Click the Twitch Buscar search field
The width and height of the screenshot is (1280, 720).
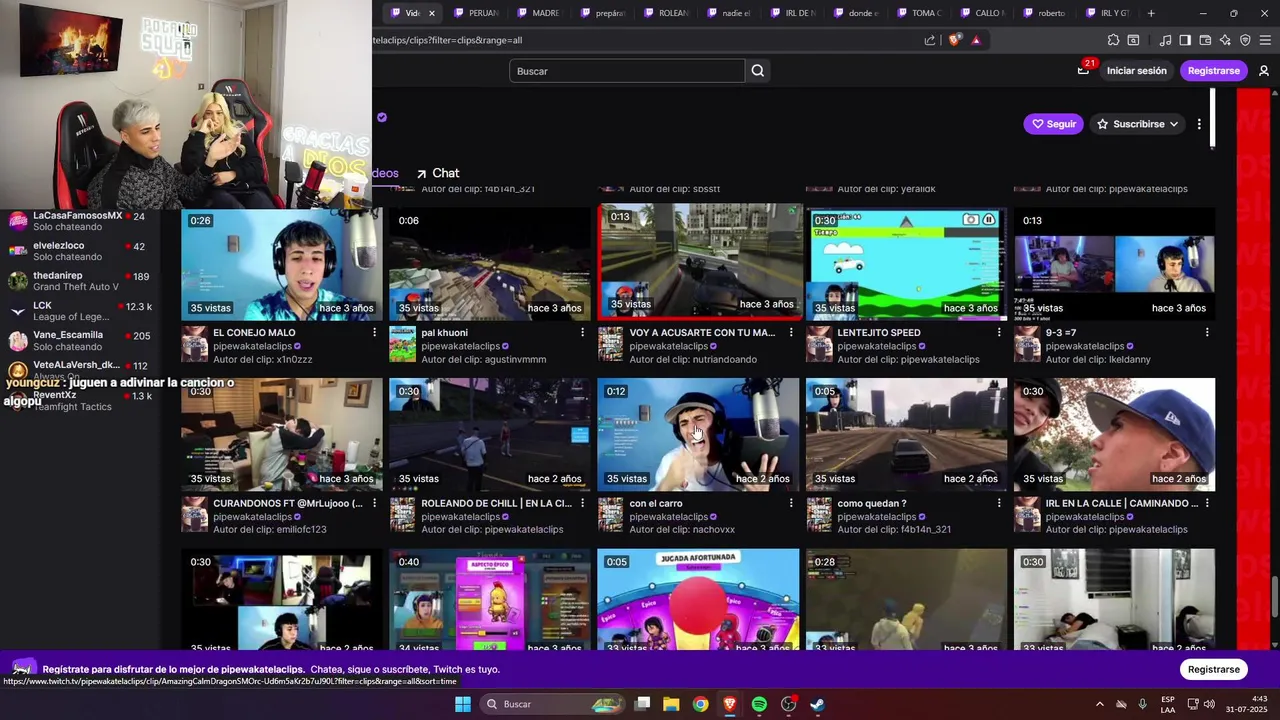[x=627, y=71]
